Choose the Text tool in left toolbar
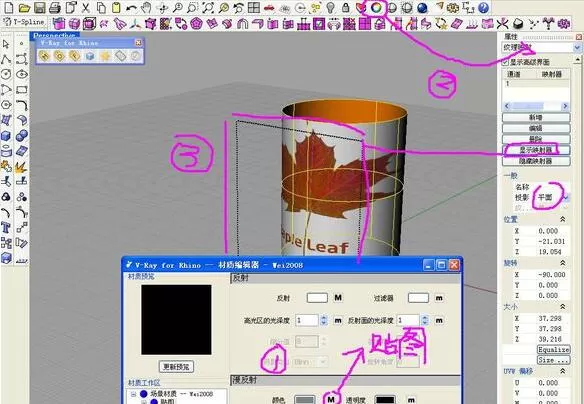Screen dimensions: 584x404 click(6, 227)
